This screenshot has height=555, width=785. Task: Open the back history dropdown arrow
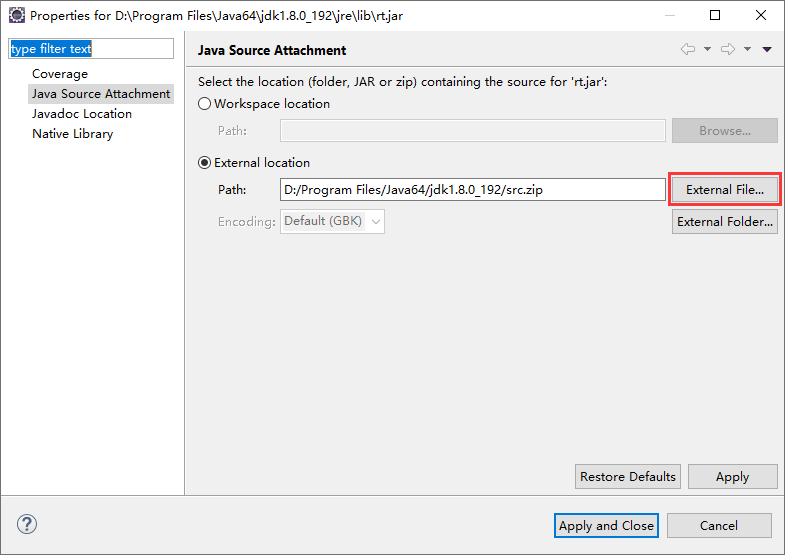point(707,50)
